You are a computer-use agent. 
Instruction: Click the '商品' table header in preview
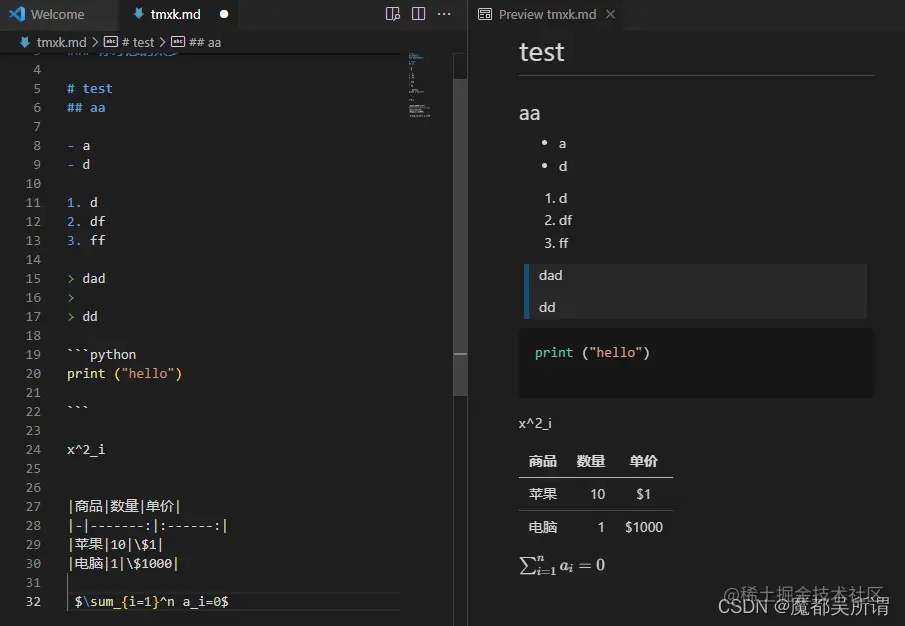[543, 461]
